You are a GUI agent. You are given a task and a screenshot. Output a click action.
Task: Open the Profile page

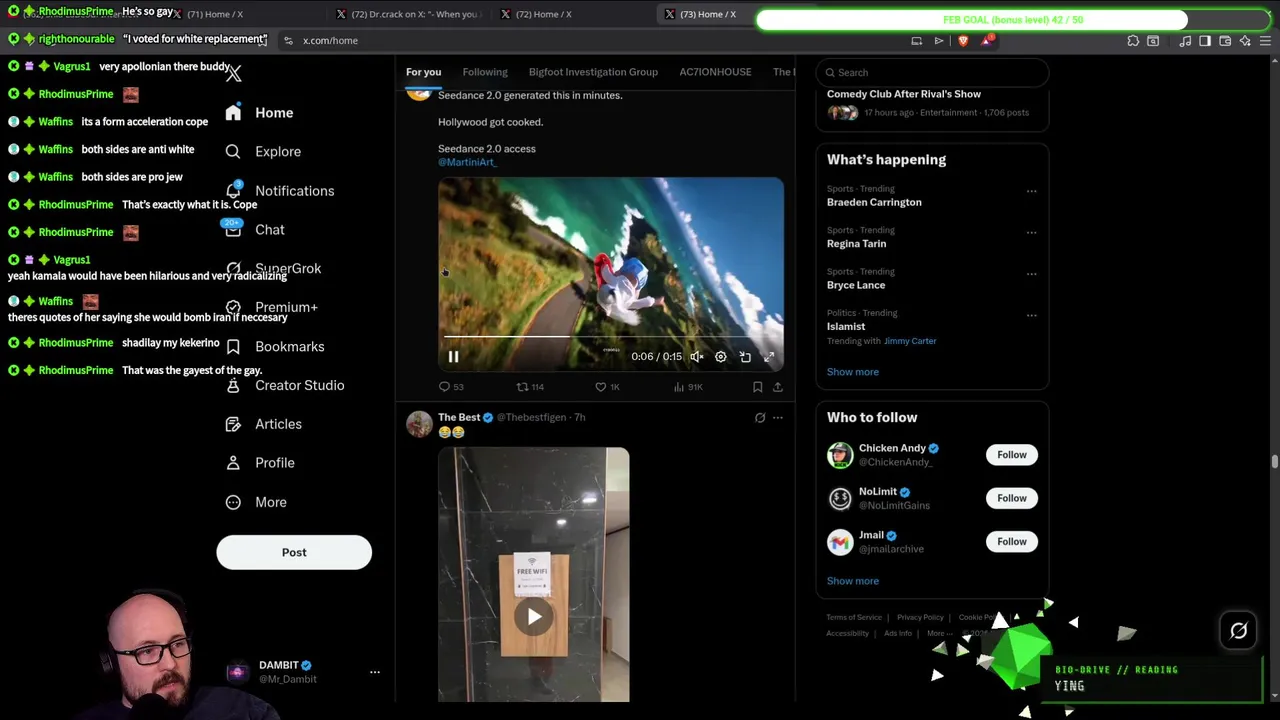coord(260,463)
